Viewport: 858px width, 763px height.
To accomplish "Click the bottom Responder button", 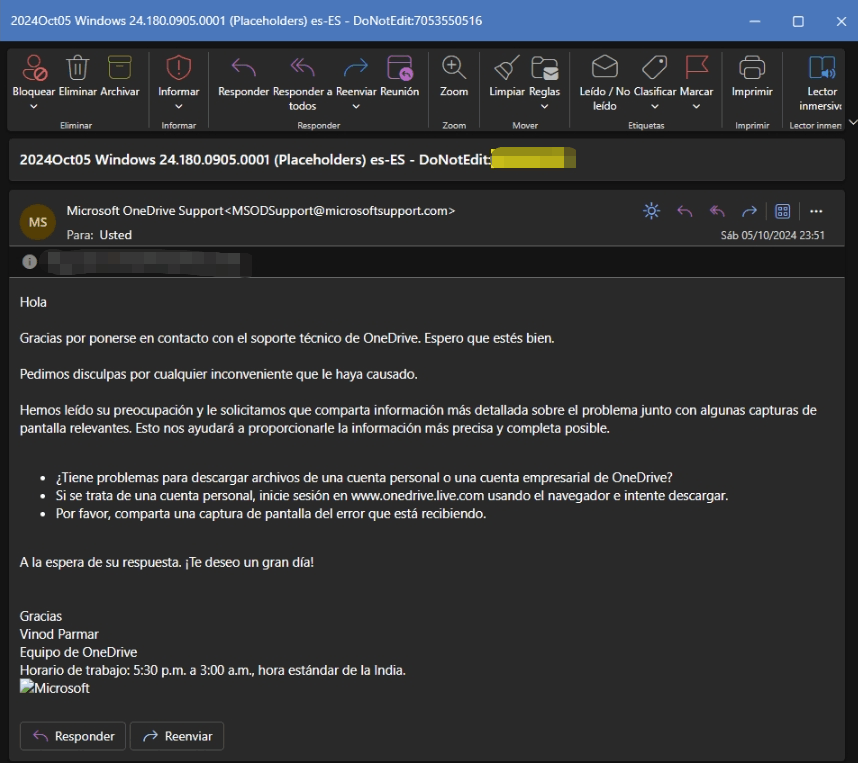I will click(73, 736).
